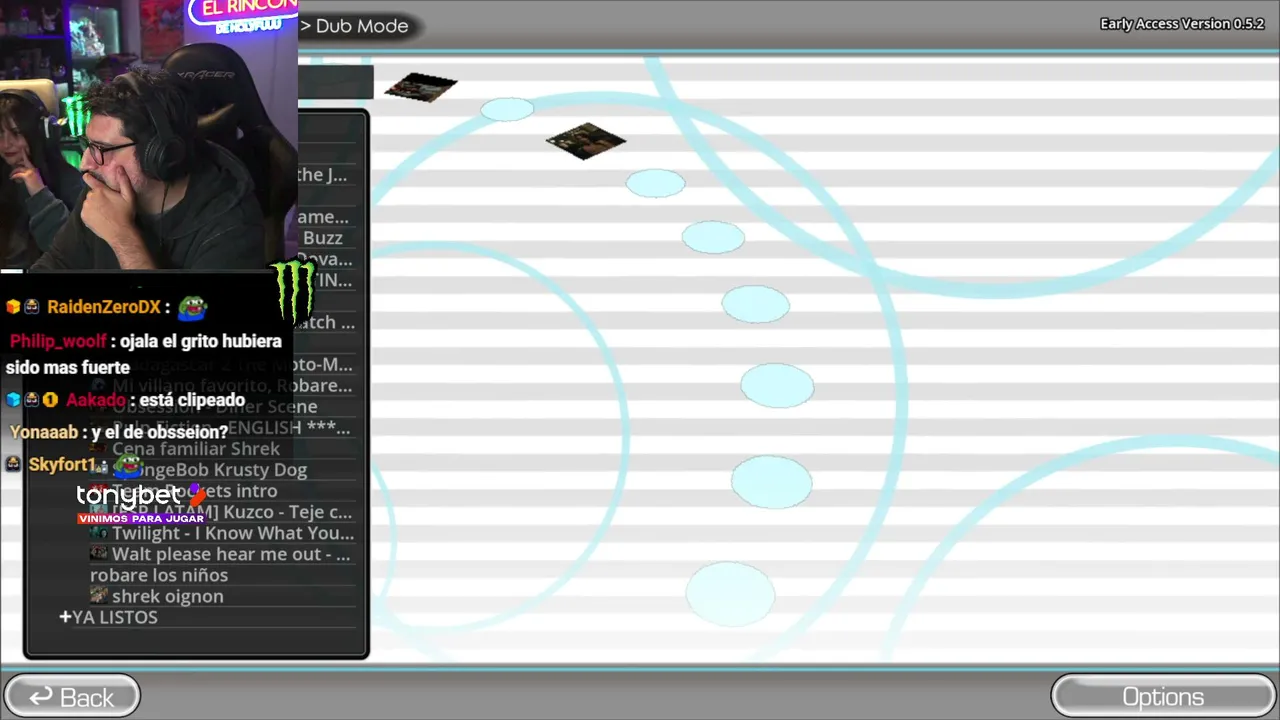Click the Dub Mode breadcrumb label
1280x720 pixels.
tap(362, 26)
